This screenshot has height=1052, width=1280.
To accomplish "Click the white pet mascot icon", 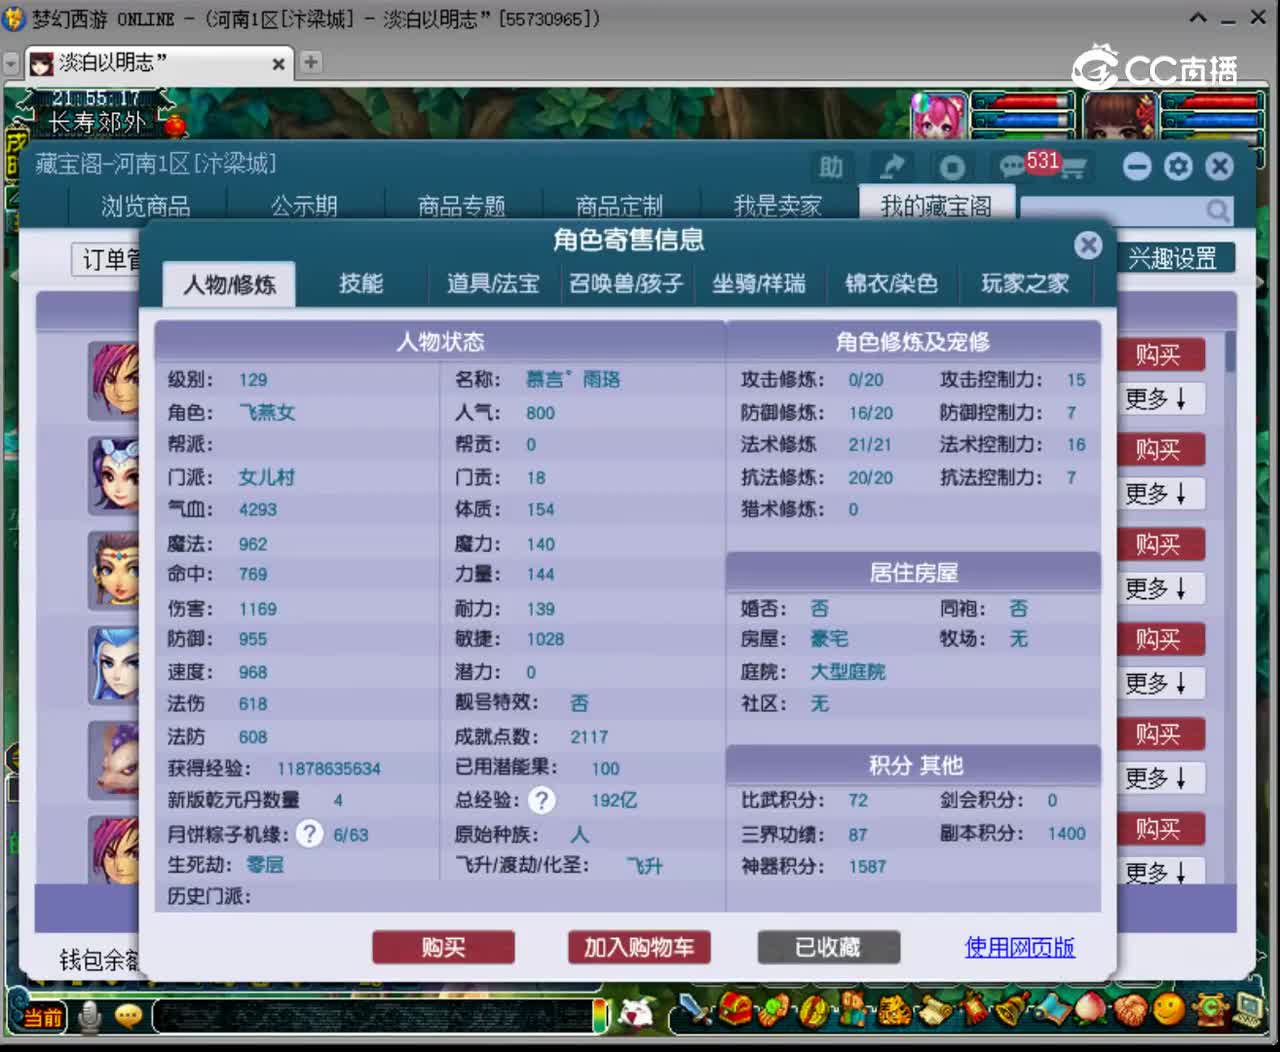I will tap(636, 1014).
